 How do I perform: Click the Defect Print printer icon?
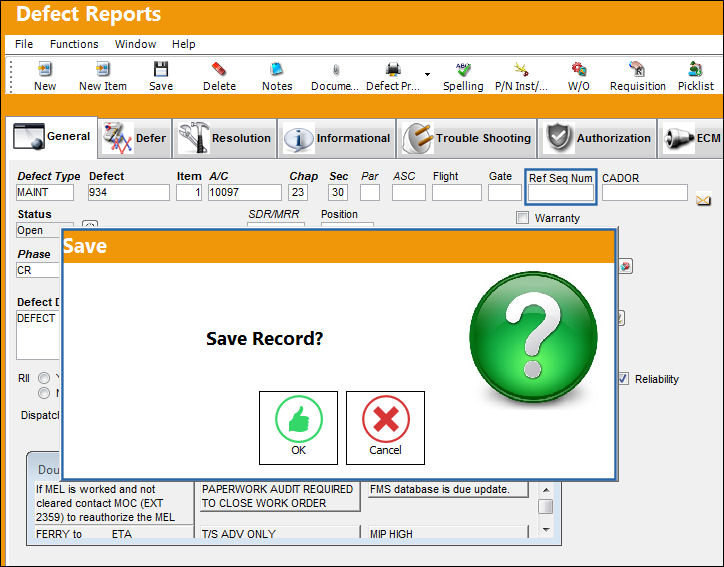coord(393,76)
